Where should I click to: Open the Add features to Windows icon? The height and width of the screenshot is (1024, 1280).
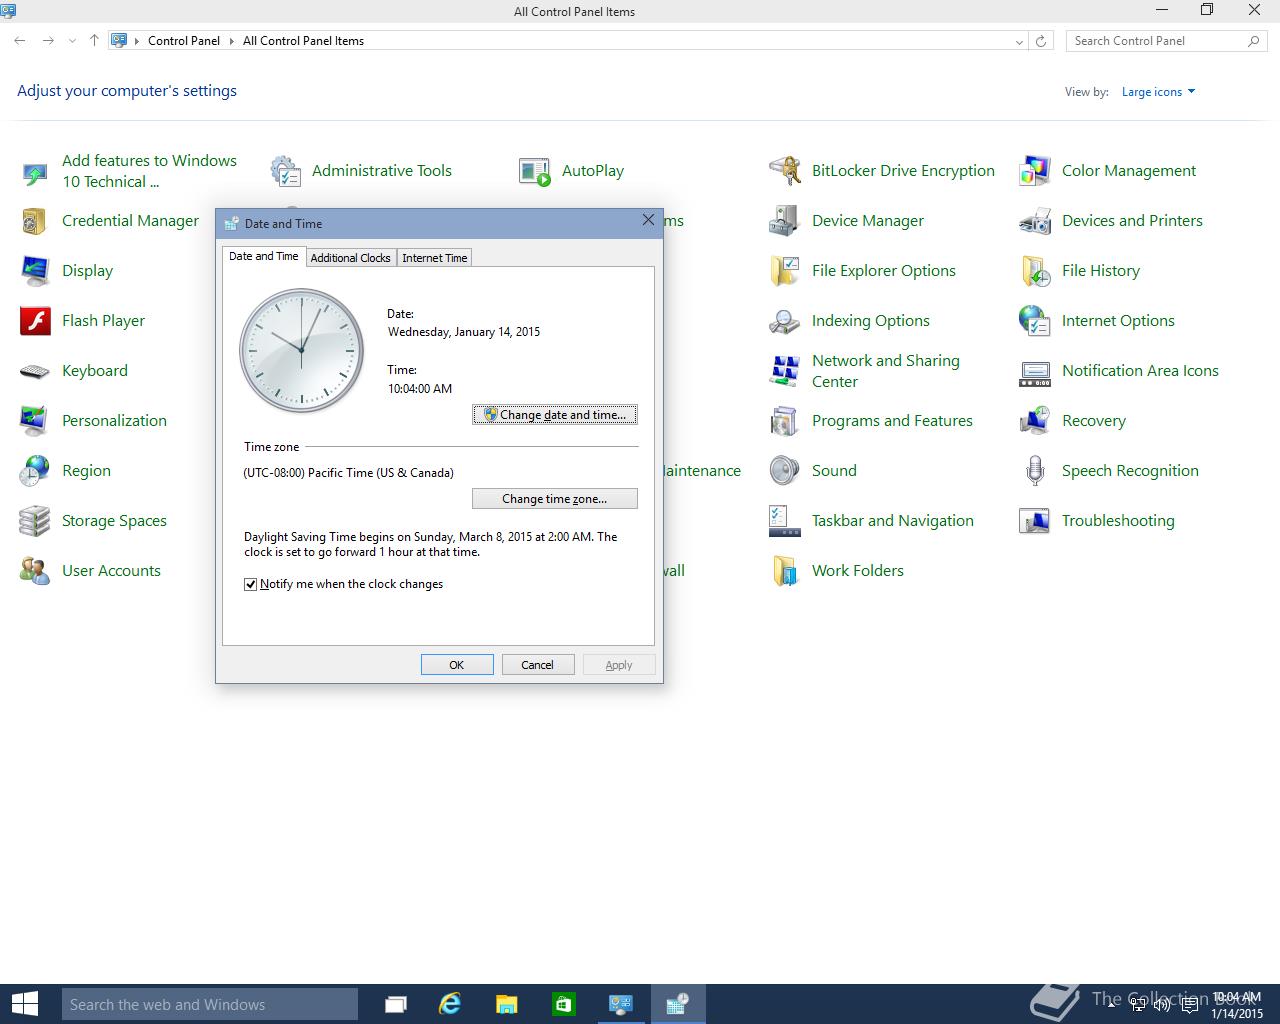(35, 172)
